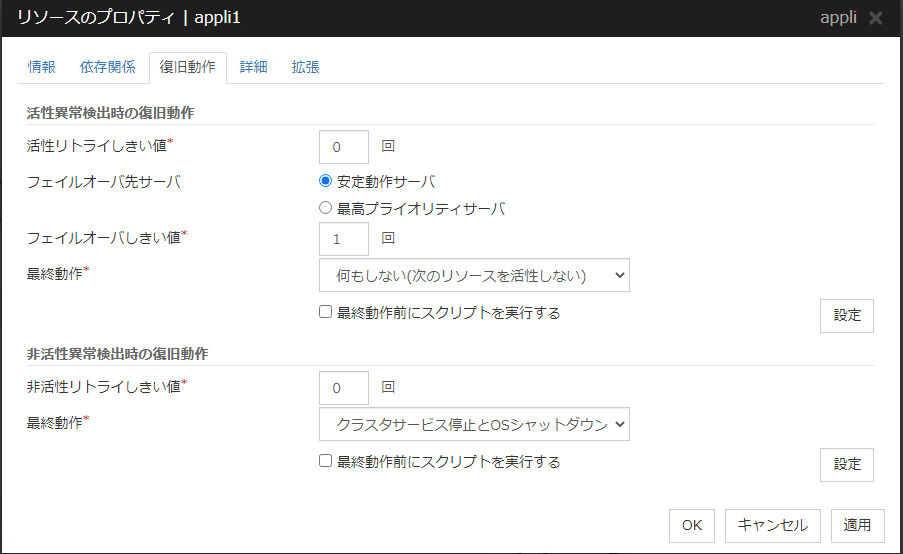903x554 pixels.
Task: Click the 活性リトライしきい値 input field
Action: pyautogui.click(x=343, y=147)
